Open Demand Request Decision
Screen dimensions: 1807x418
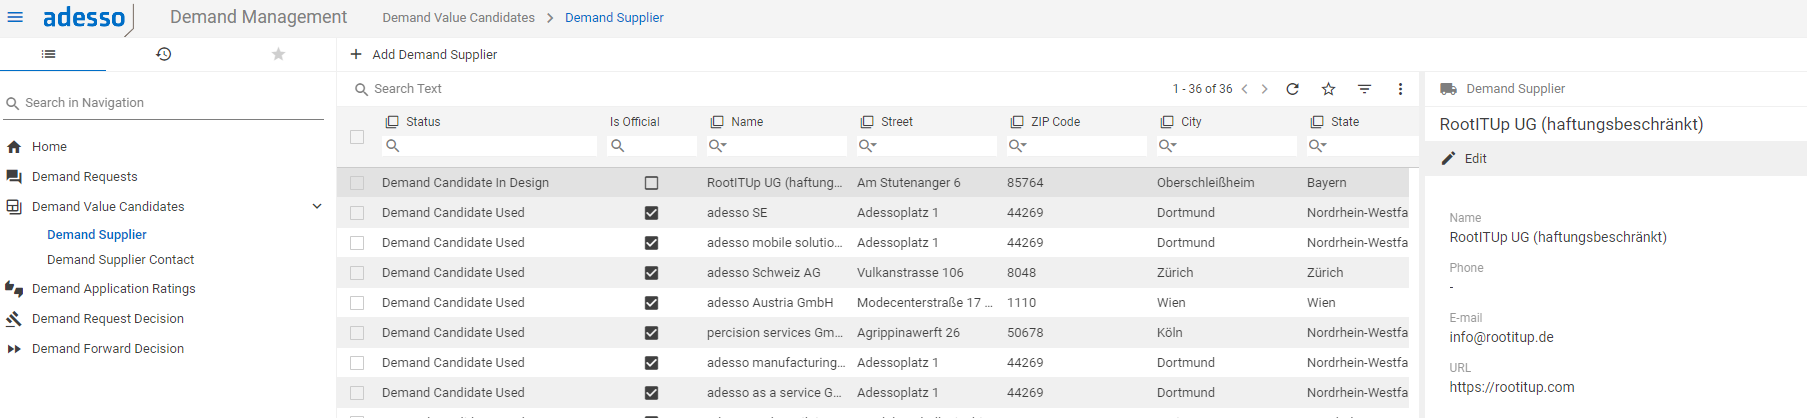pyautogui.click(x=108, y=318)
